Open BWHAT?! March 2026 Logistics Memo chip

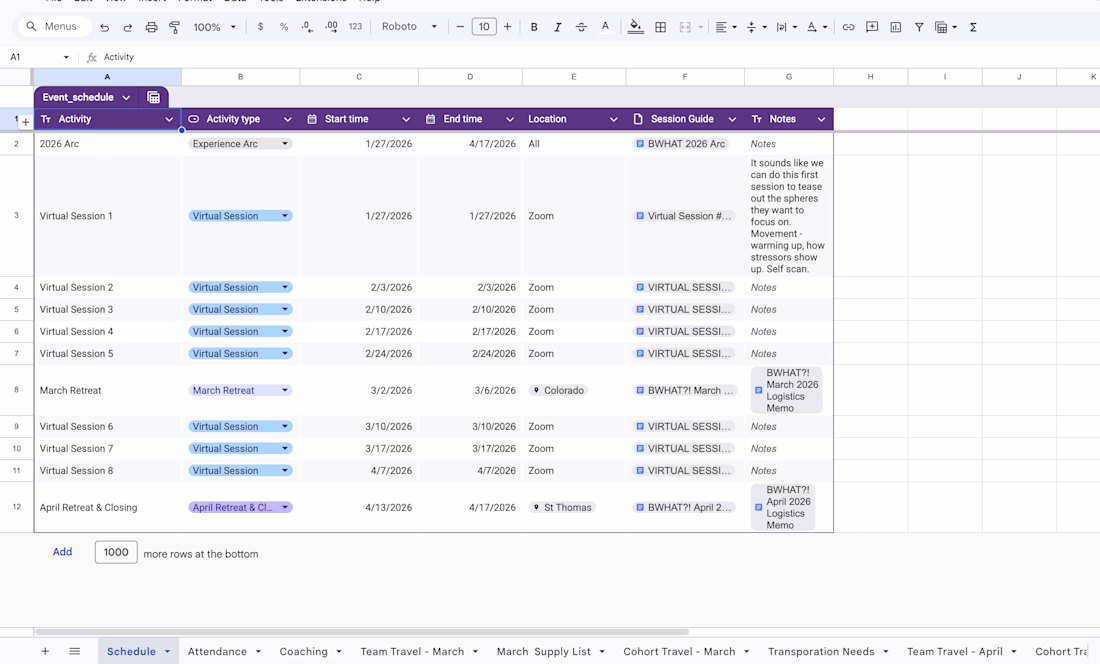coord(786,391)
